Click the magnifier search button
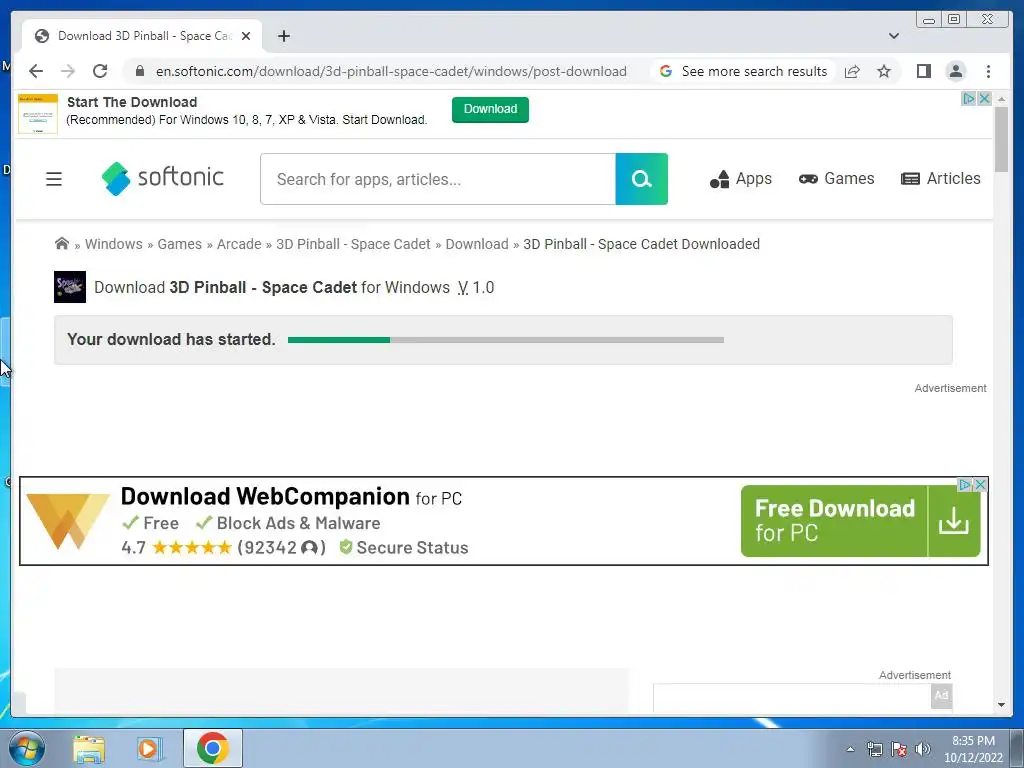 (x=641, y=179)
